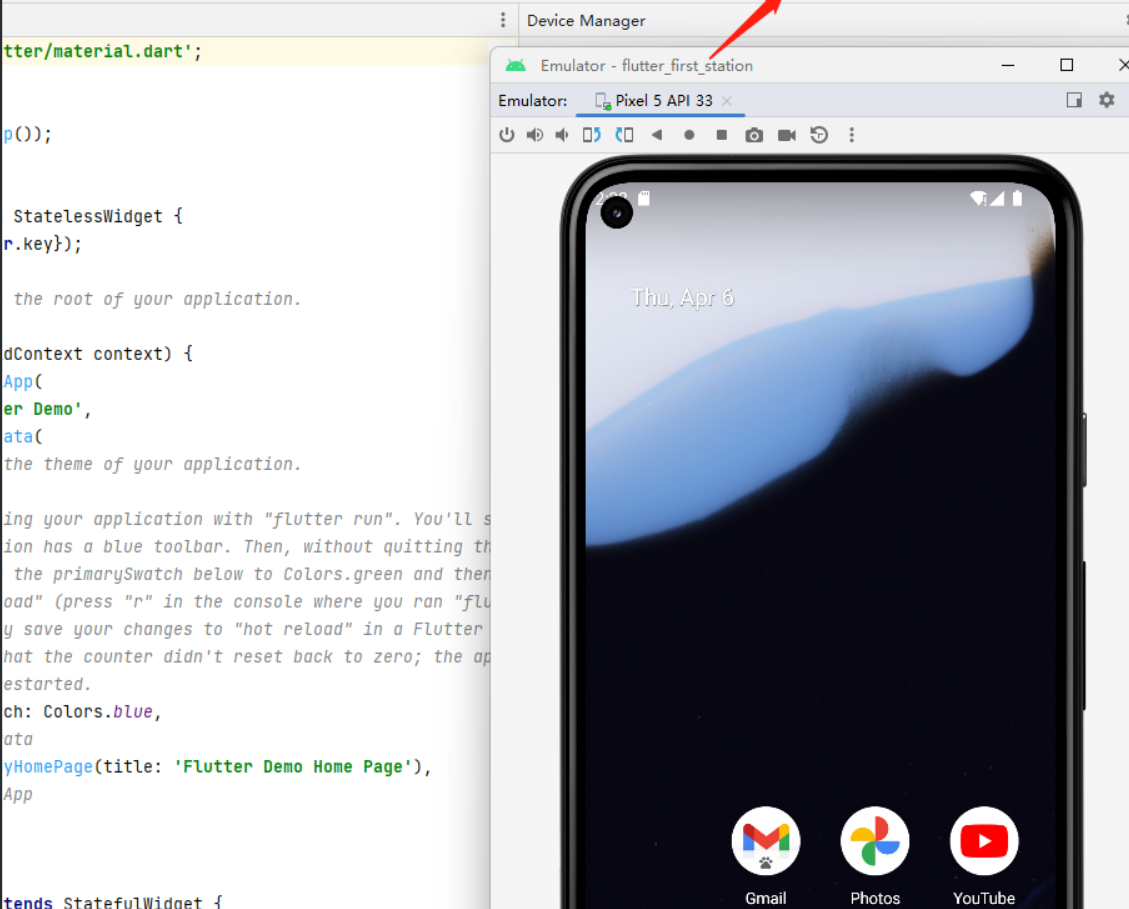Viewport: 1129px width, 909px height.
Task: Click the emulator Home circle button
Action: [x=689, y=135]
